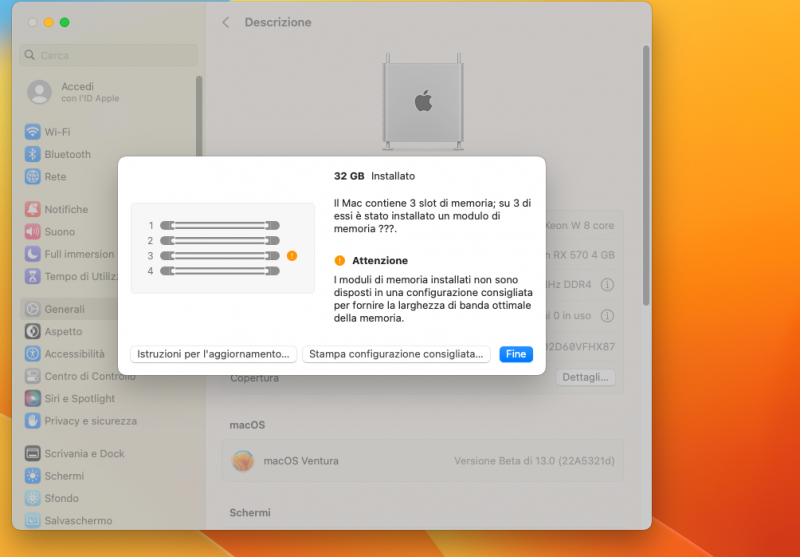
Task: Open Istruzioni per l'aggiornamento
Action: coord(213,354)
